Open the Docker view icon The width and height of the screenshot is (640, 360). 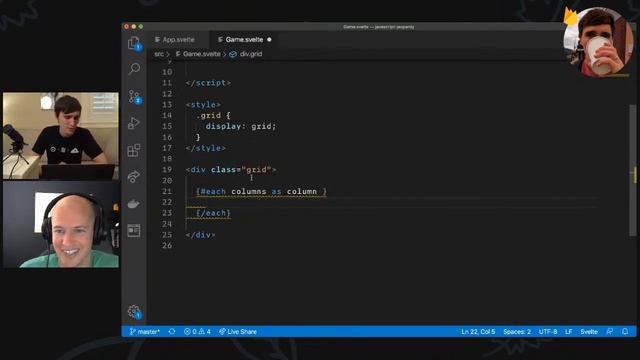click(x=134, y=204)
